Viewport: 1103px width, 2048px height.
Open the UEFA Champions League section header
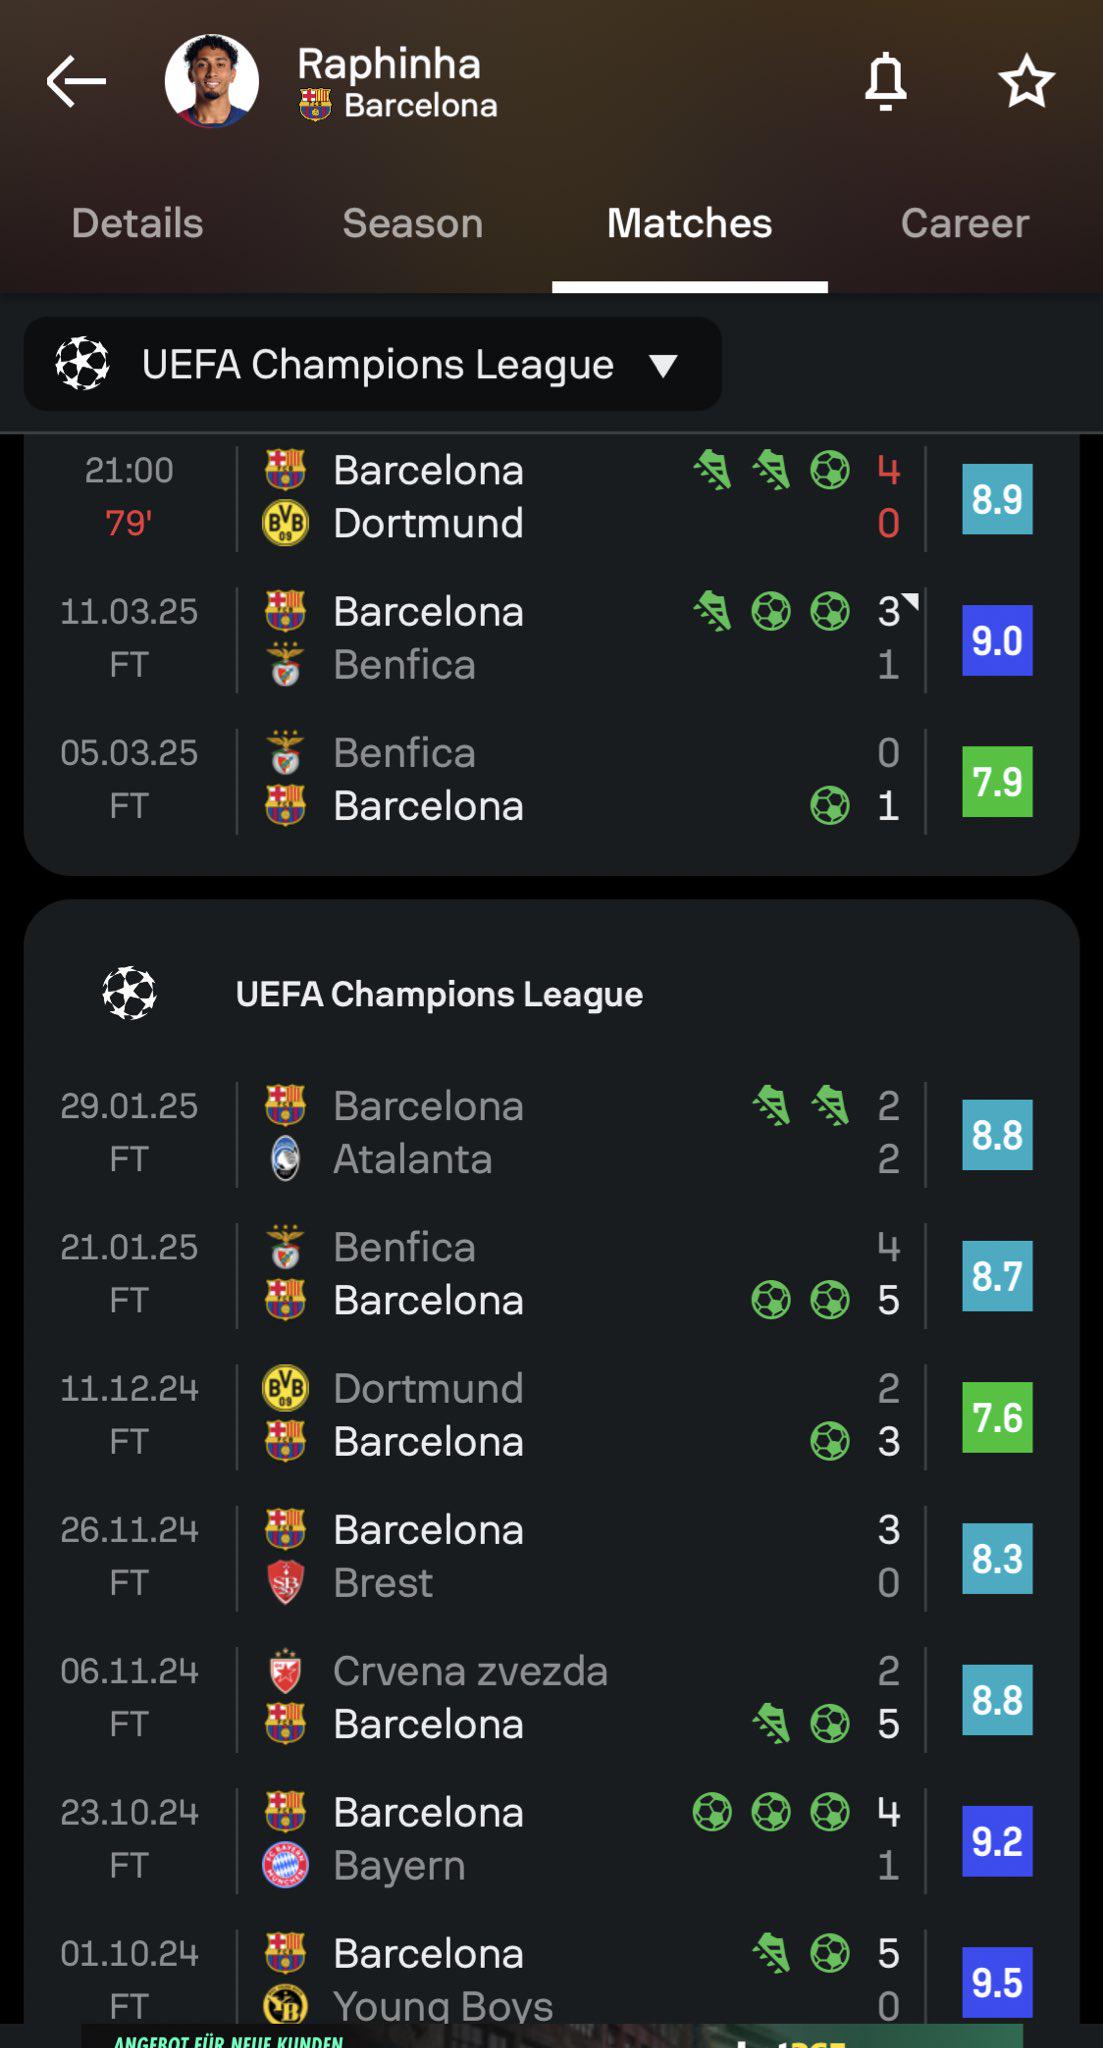pos(438,994)
